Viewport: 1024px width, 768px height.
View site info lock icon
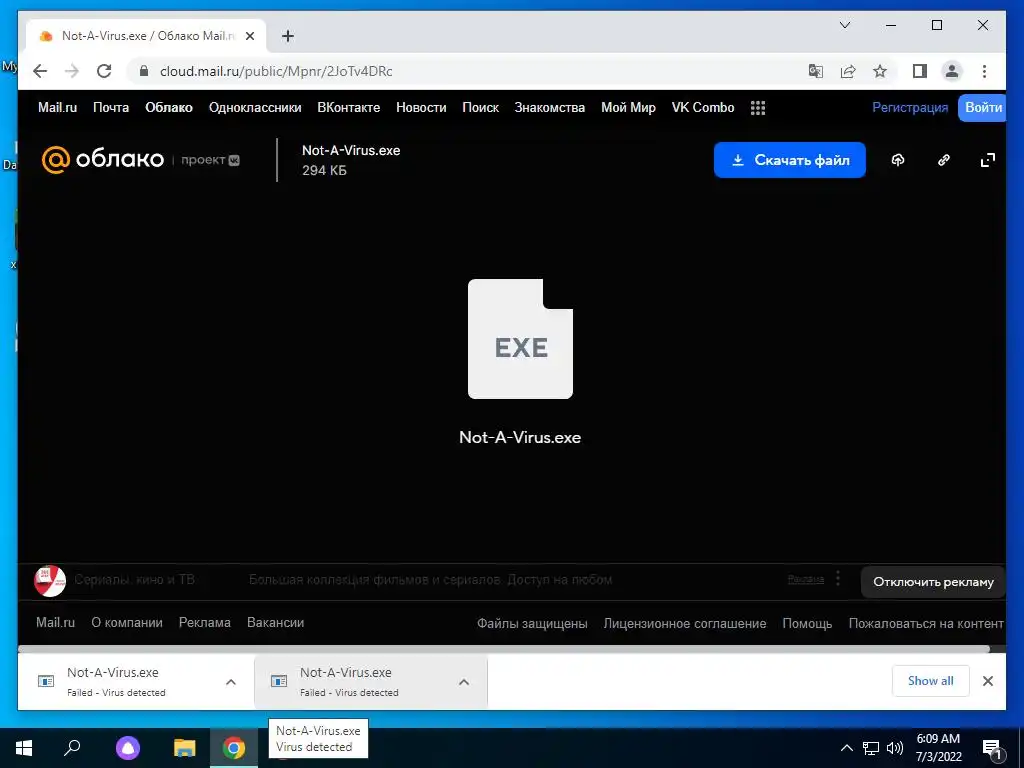[144, 71]
